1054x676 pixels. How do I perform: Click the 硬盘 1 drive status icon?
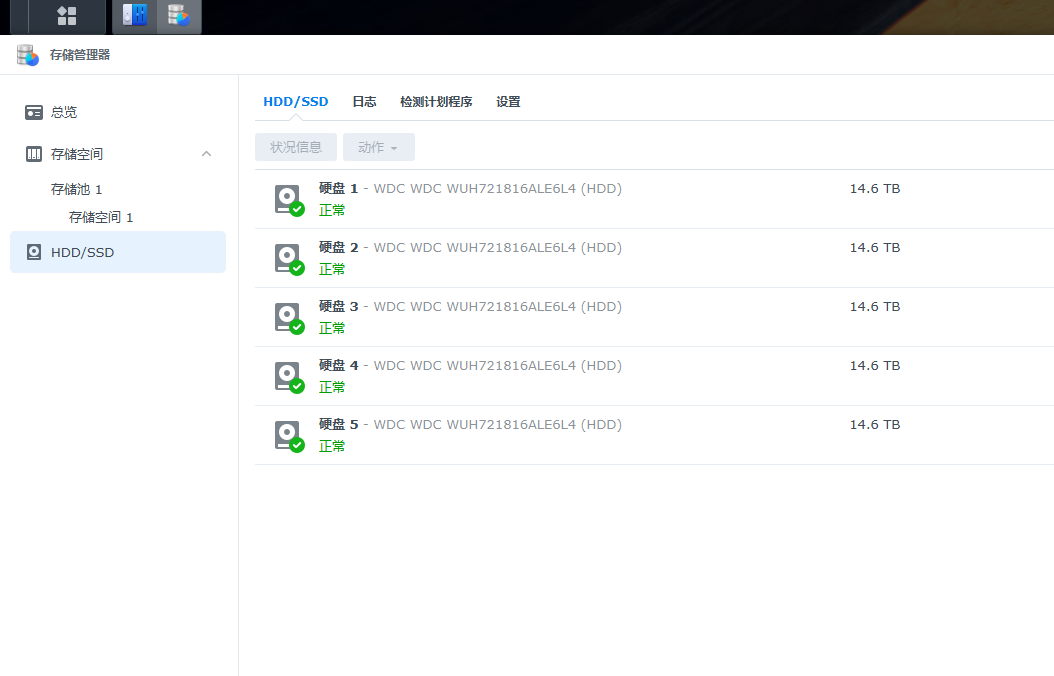[x=290, y=200]
